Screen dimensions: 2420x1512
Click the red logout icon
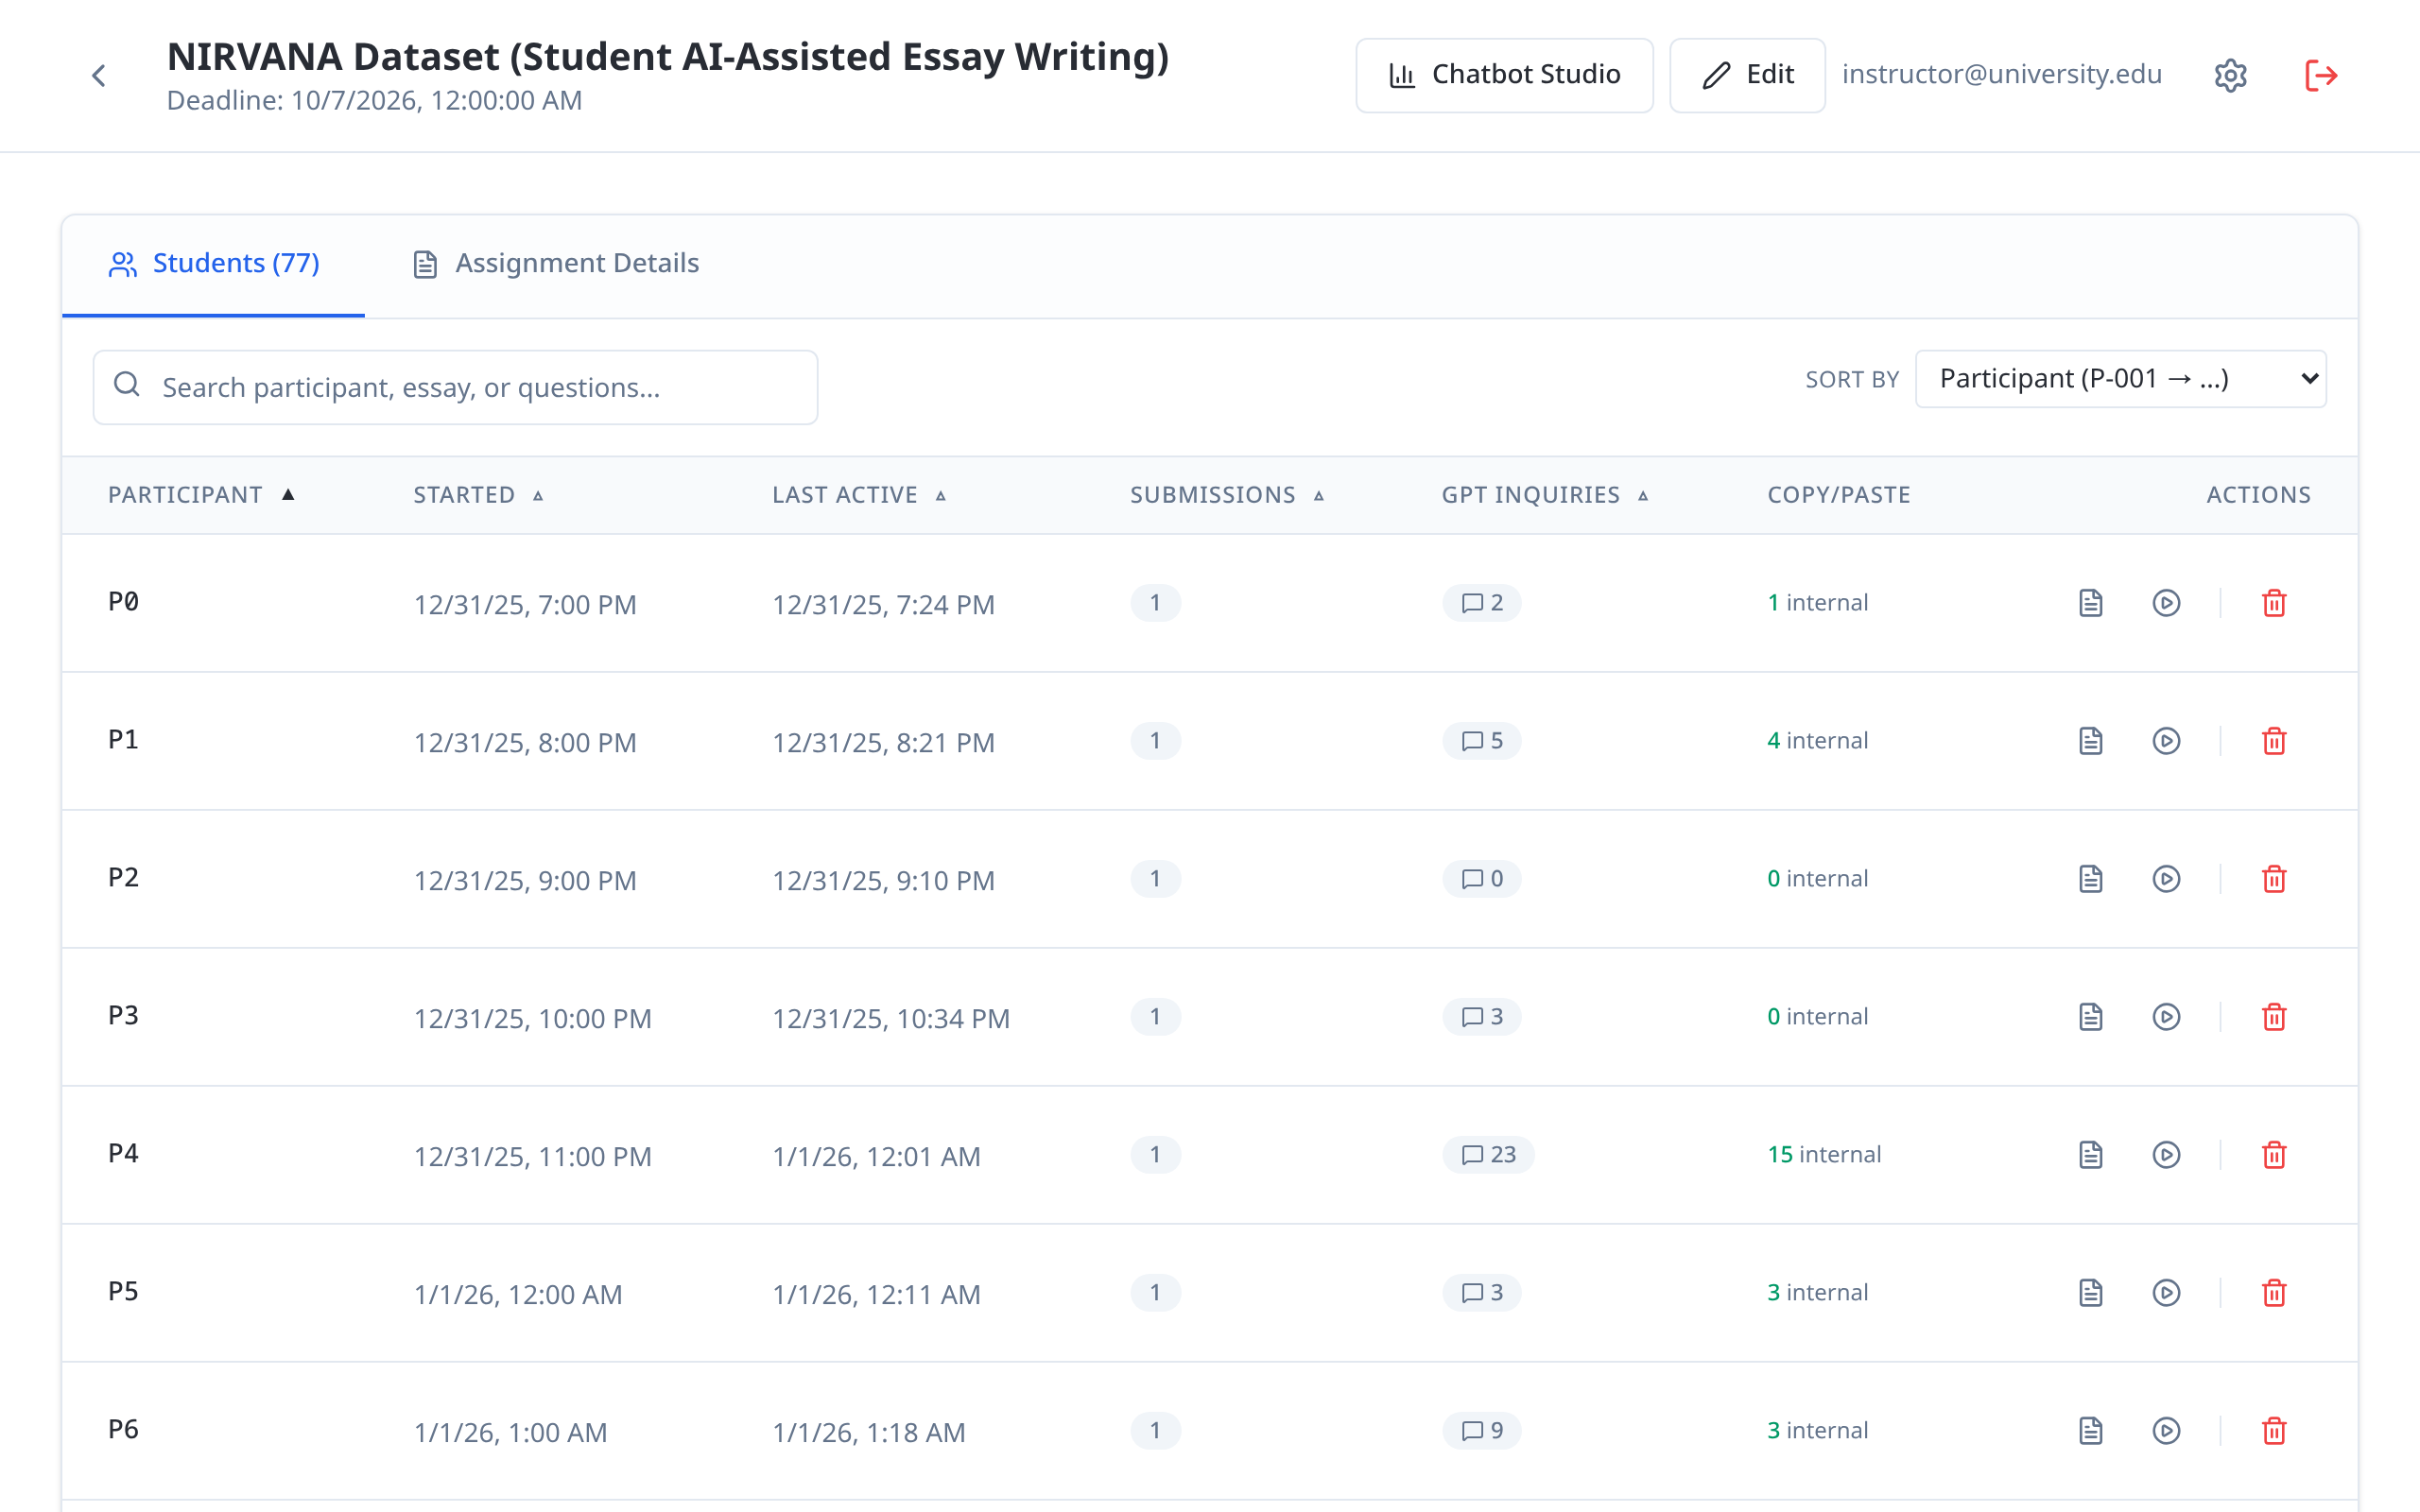click(x=2321, y=75)
